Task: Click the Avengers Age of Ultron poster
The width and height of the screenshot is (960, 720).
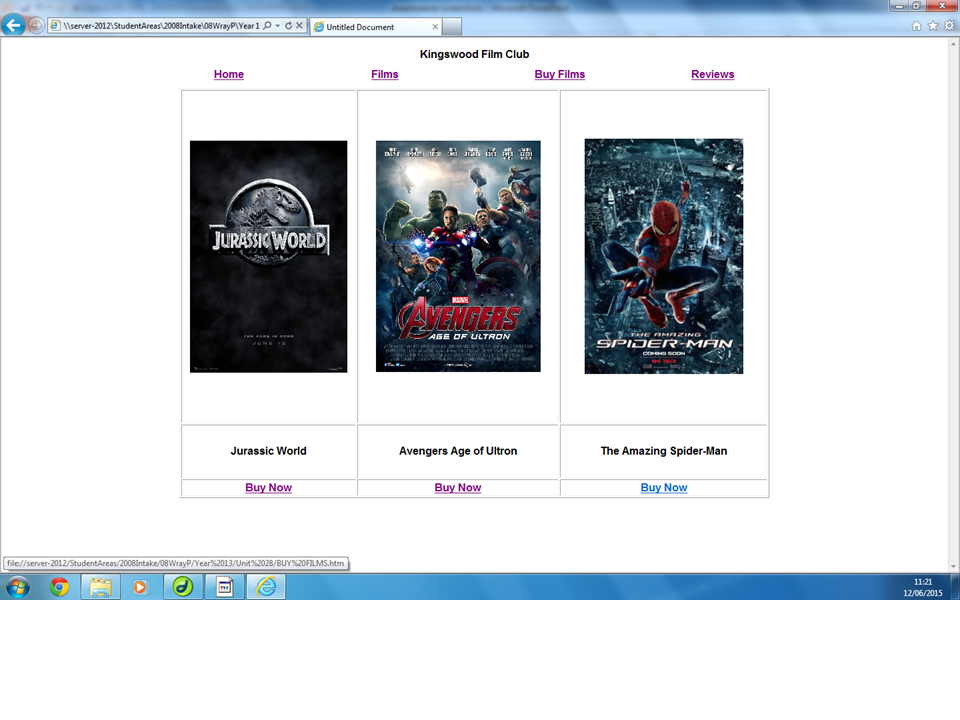Action: (458, 256)
